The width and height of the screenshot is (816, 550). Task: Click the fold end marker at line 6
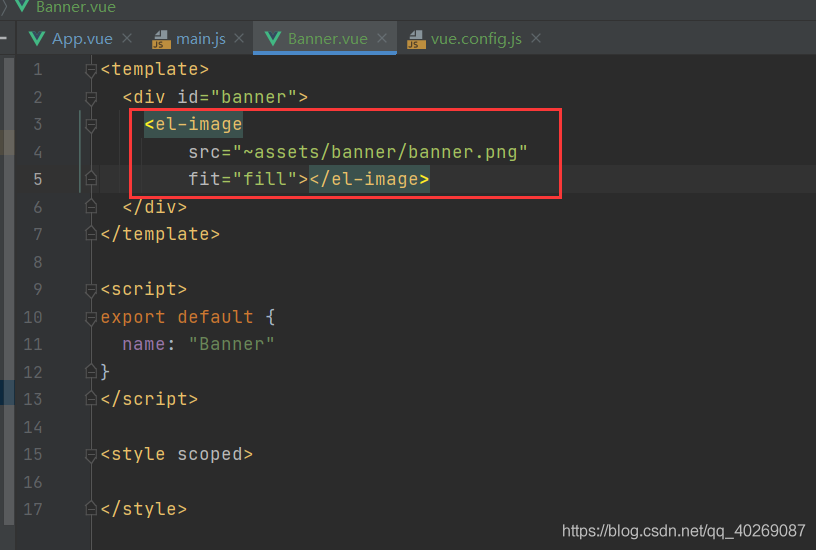(91, 207)
